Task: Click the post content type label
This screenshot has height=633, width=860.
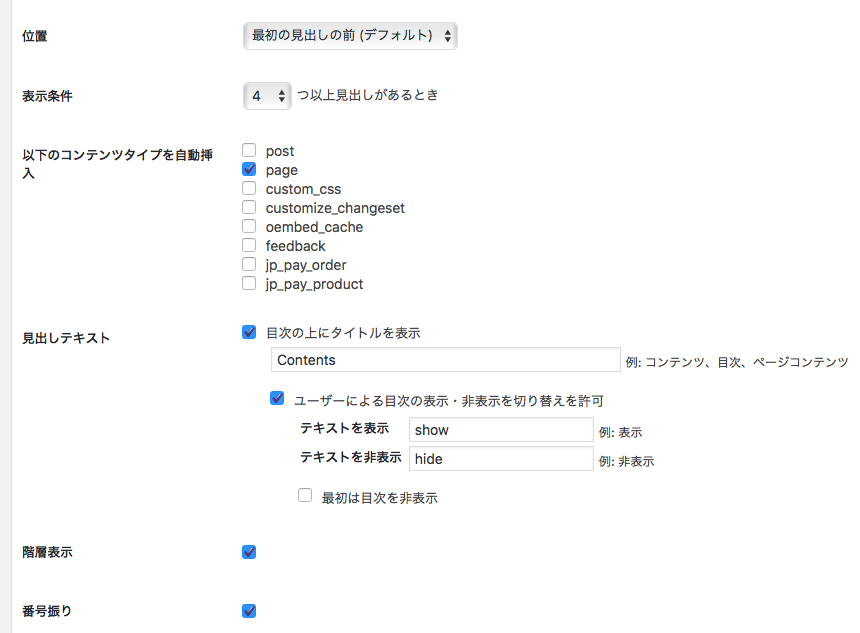Action: pyautogui.click(x=280, y=151)
